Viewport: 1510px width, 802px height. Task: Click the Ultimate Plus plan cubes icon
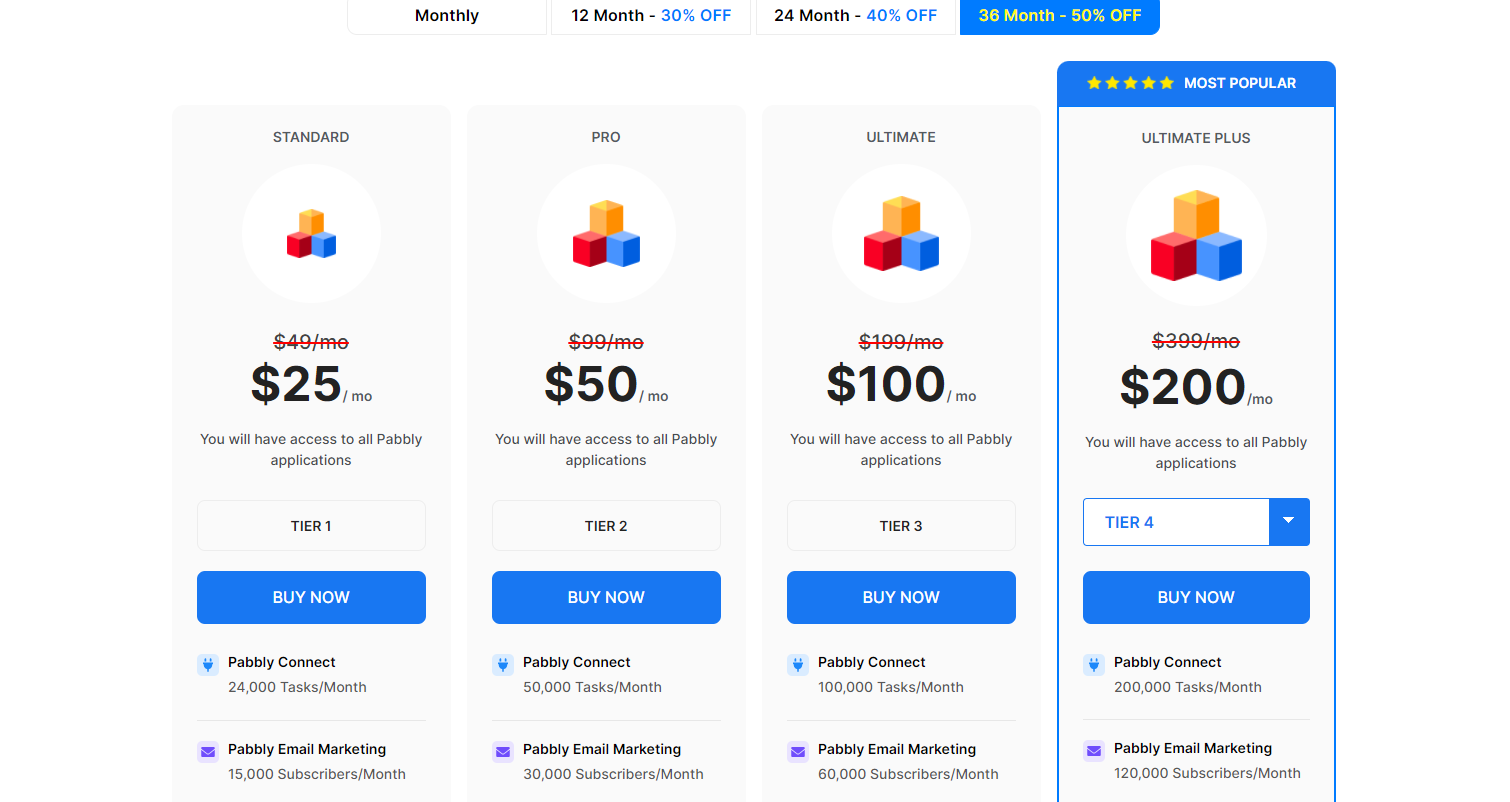[1196, 236]
